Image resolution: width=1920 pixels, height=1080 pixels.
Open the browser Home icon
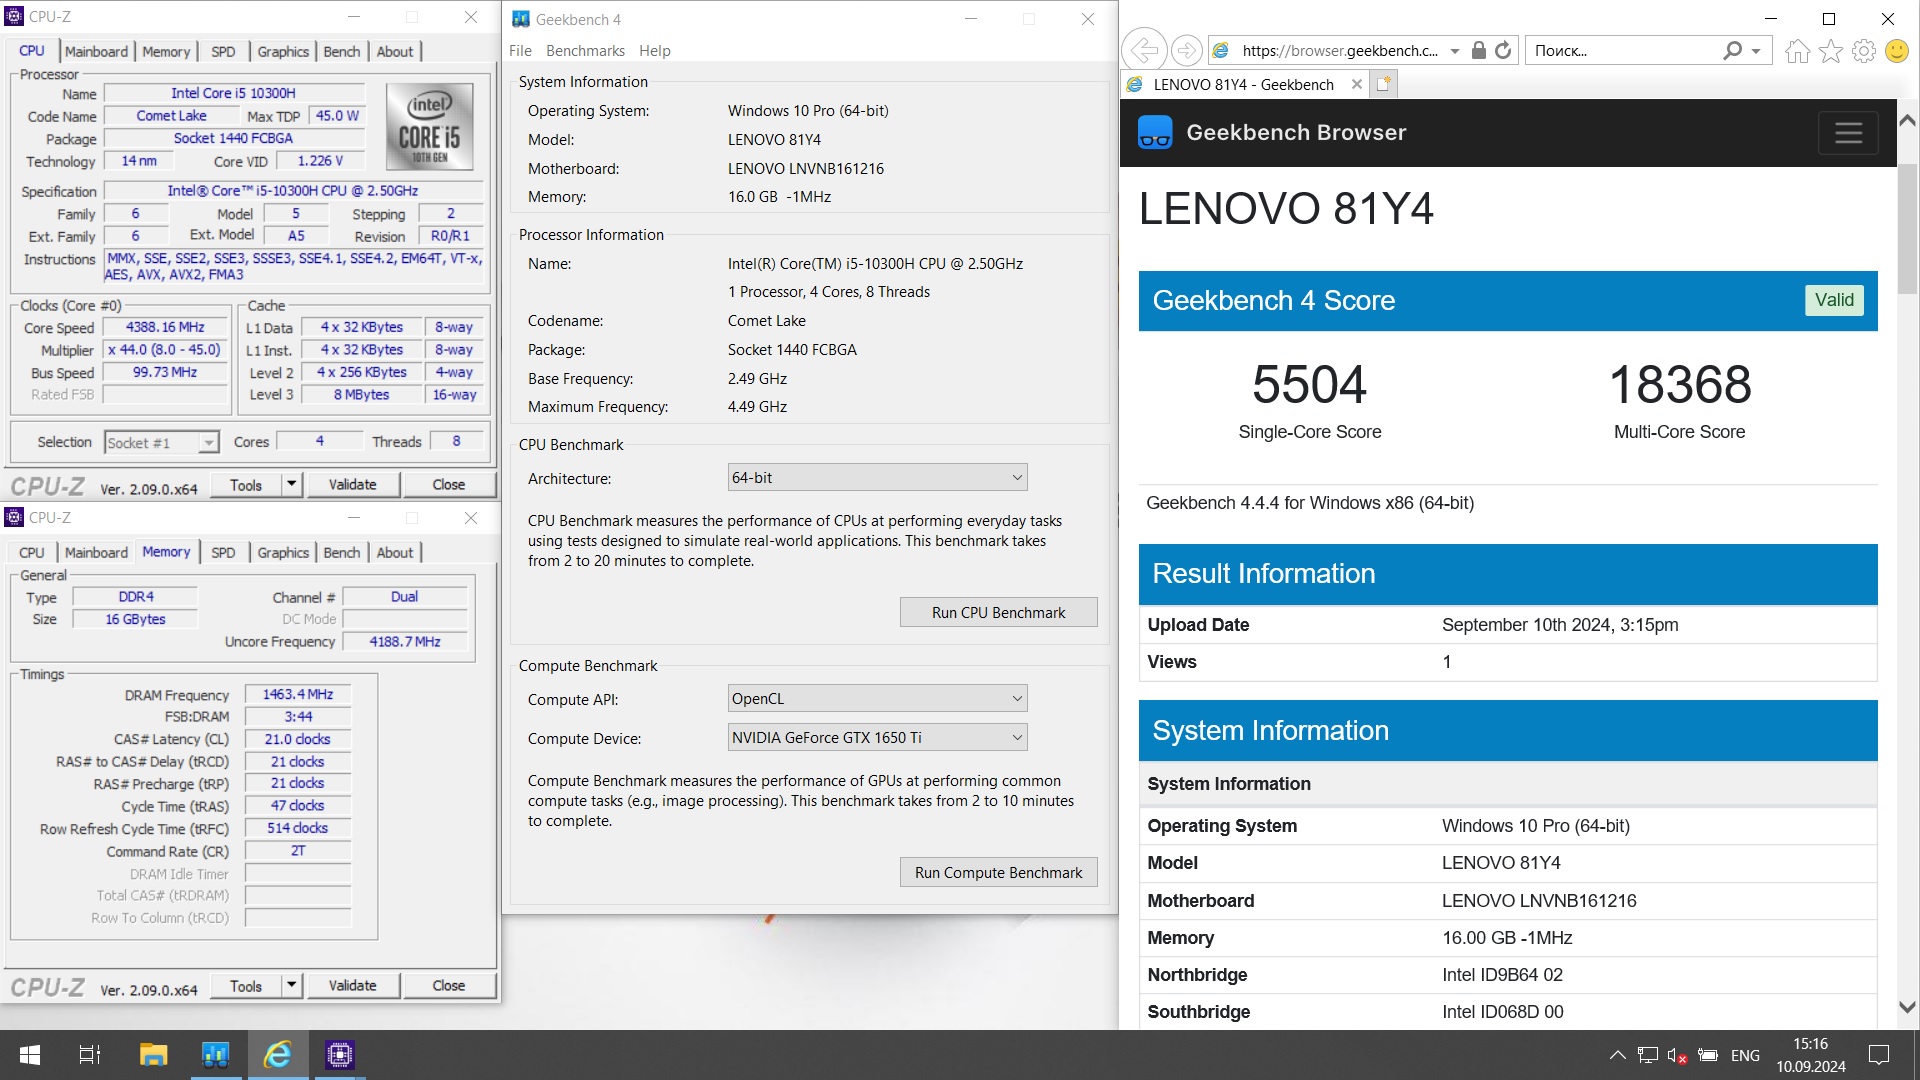tap(1797, 51)
